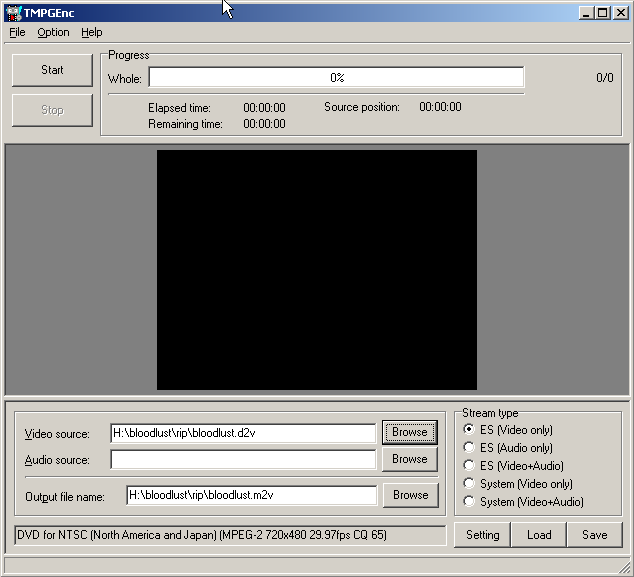Click the Output file name field
Viewport: 634px width, 577px height.
(x=251, y=495)
